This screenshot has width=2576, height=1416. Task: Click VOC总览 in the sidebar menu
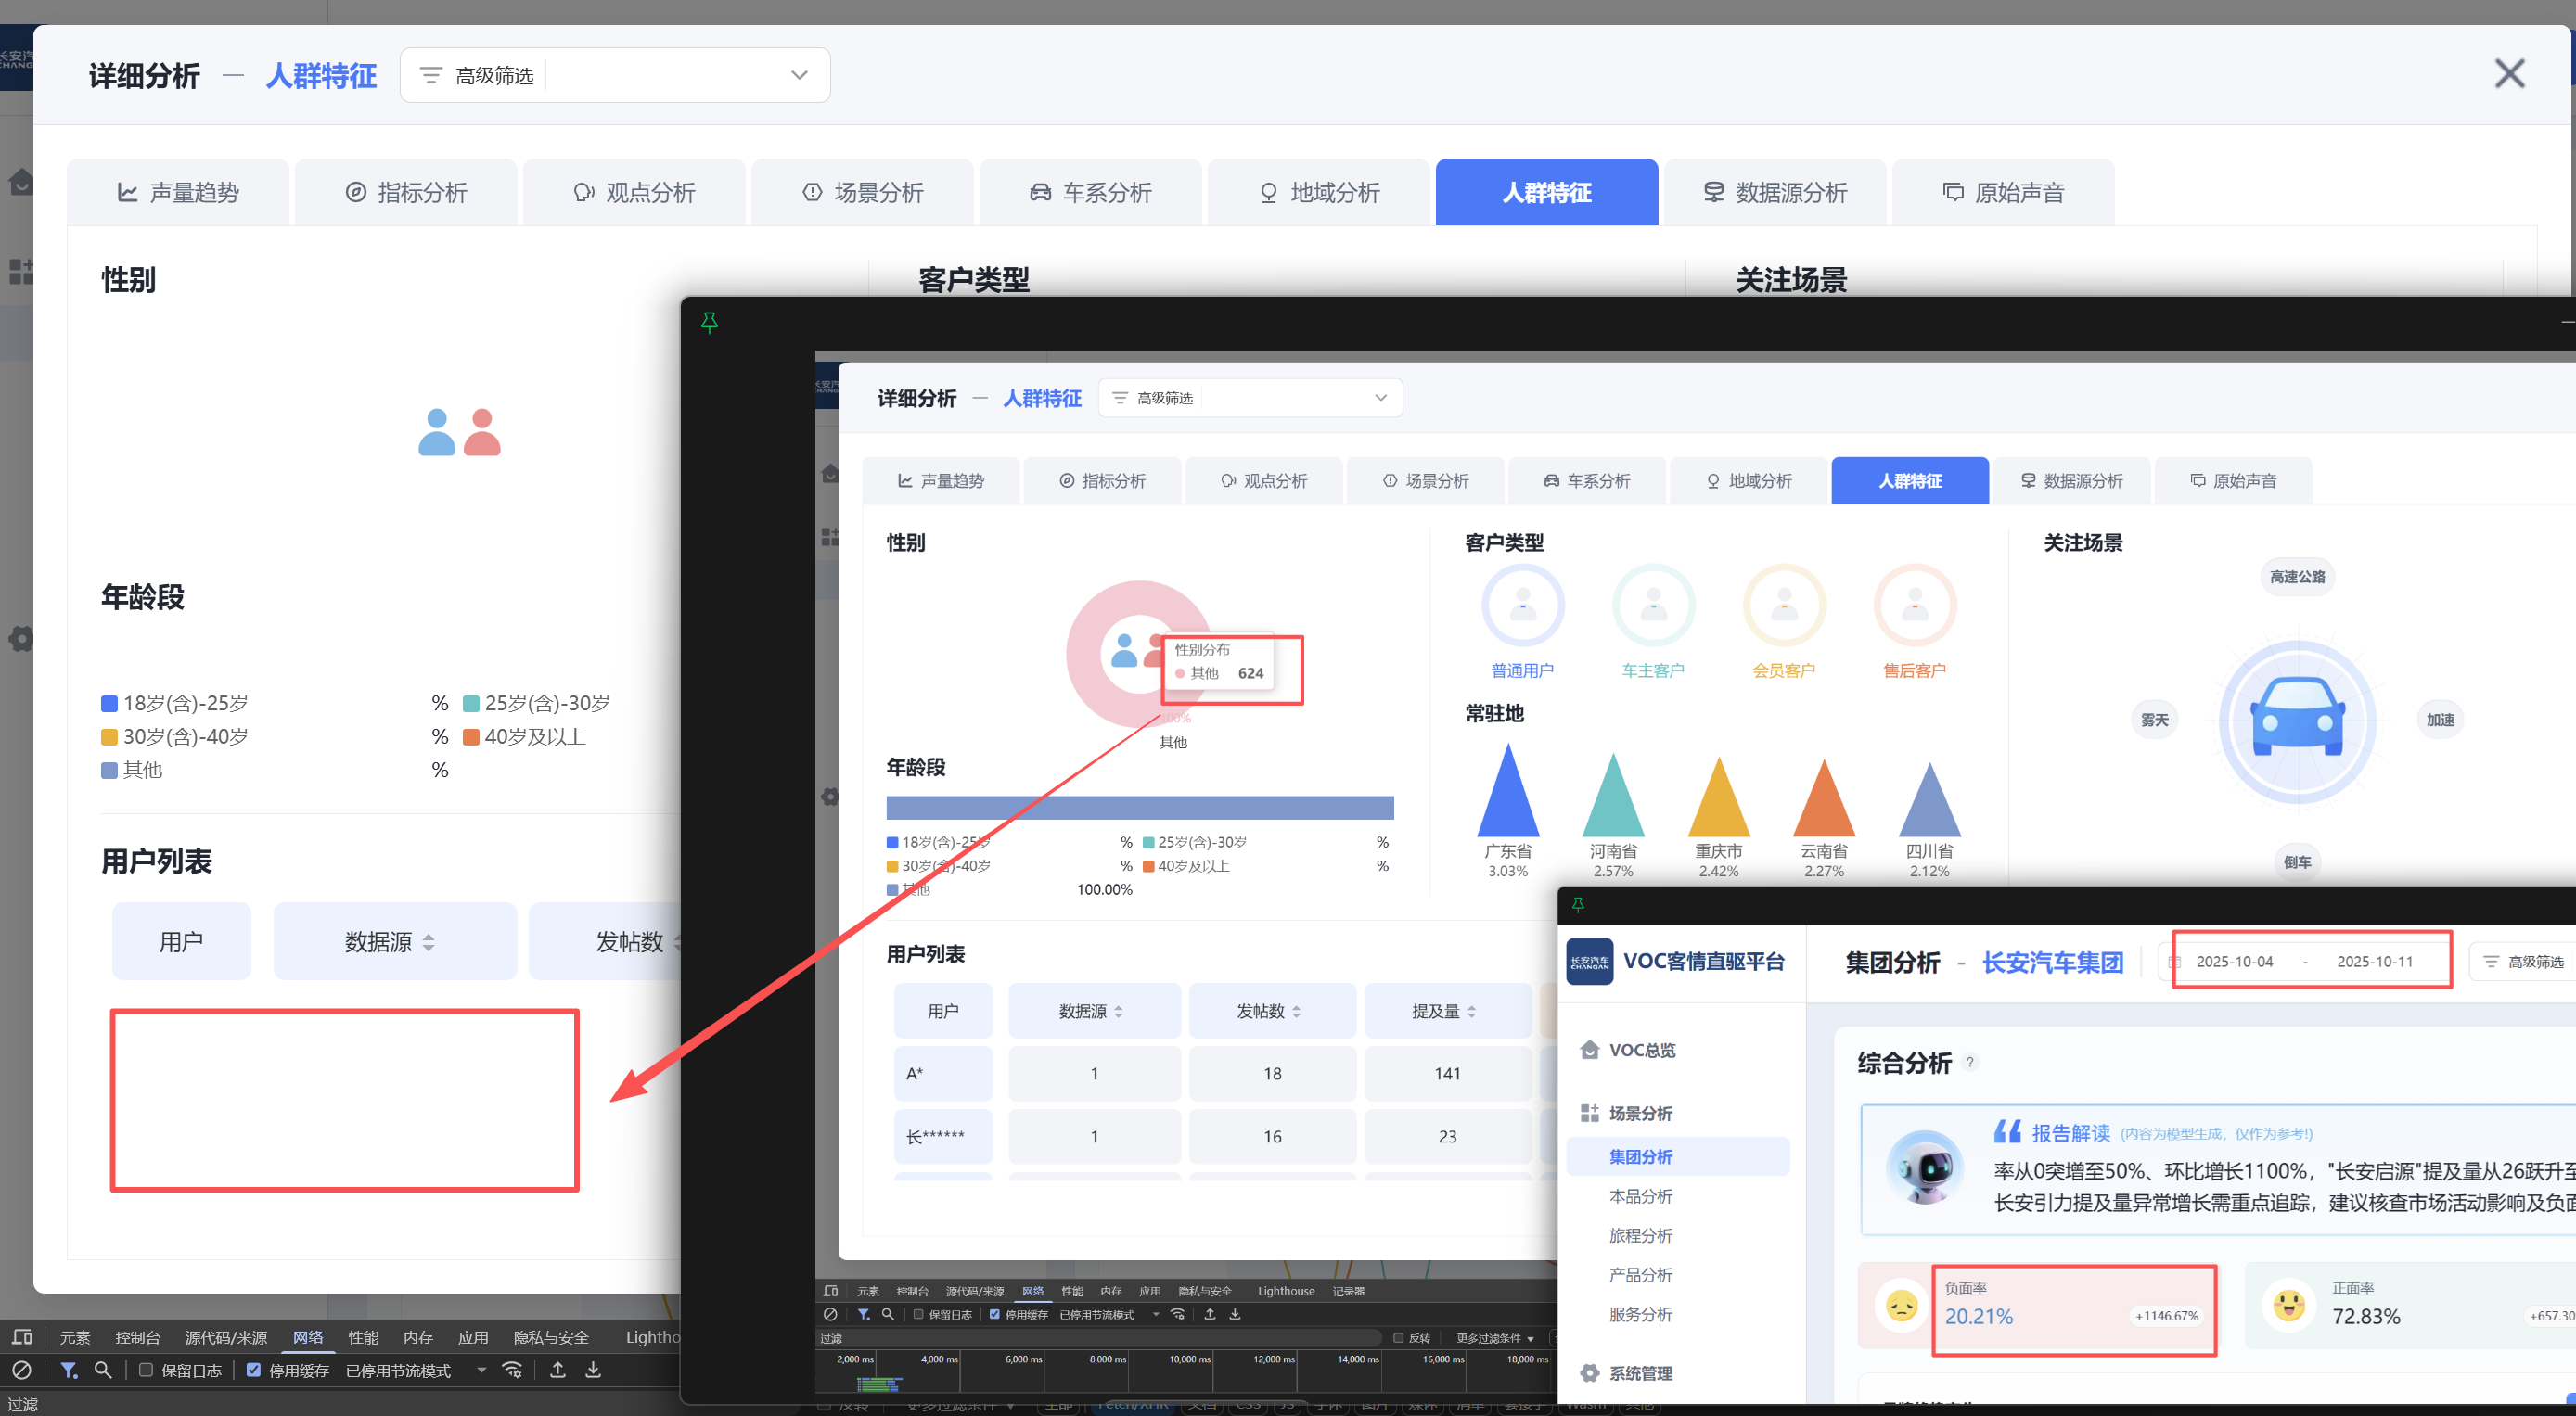point(1641,1050)
